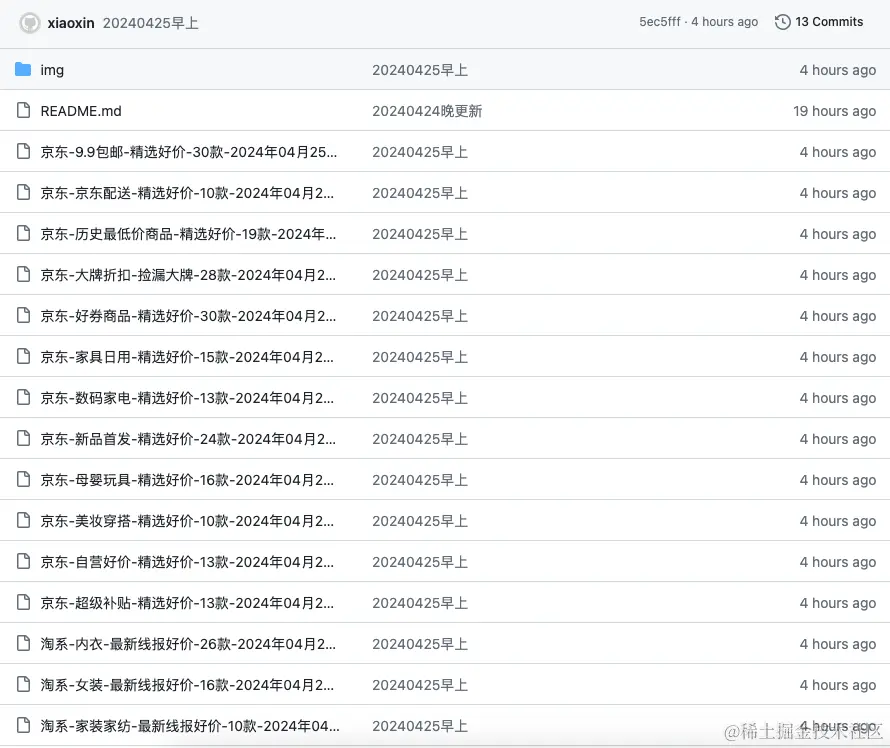Click file icon for 京东-数码家电
890x748 pixels.
click(23, 397)
